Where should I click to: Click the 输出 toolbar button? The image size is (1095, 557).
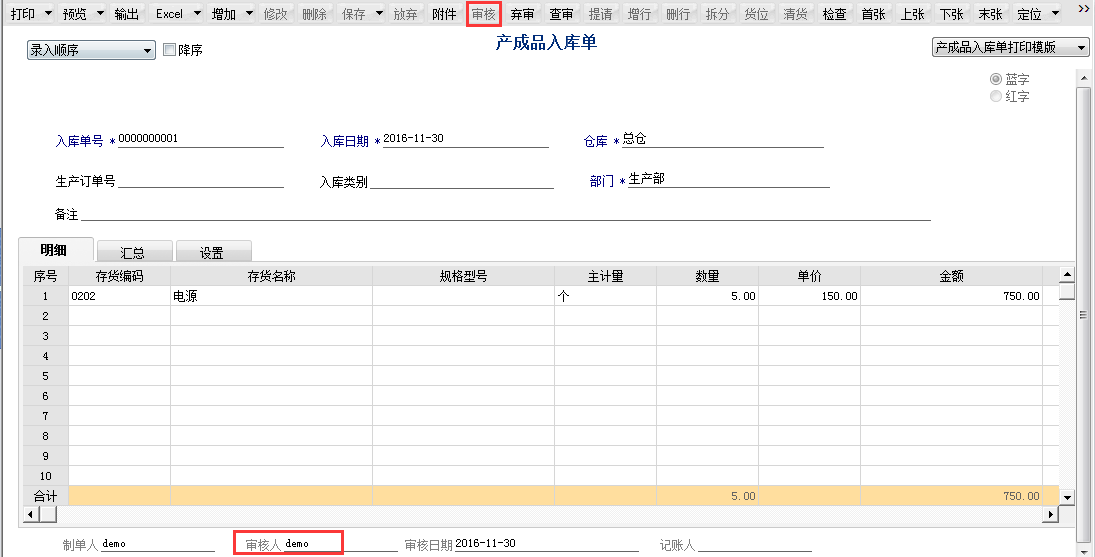[126, 14]
